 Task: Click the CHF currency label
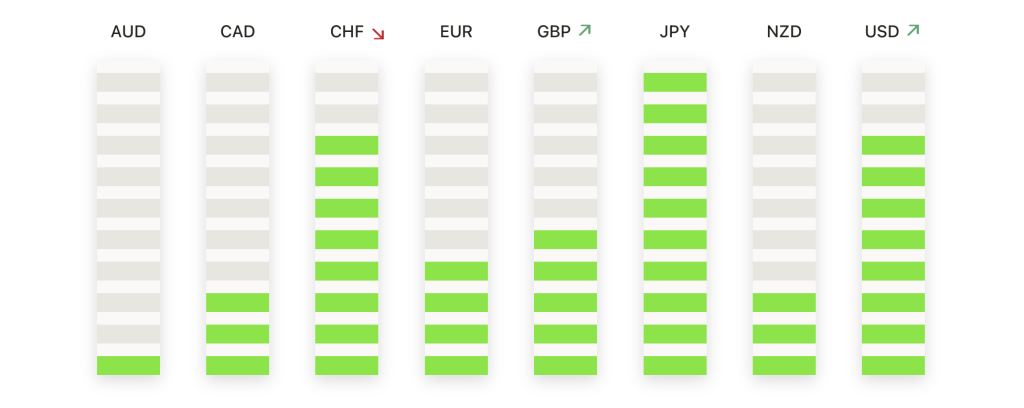(347, 32)
